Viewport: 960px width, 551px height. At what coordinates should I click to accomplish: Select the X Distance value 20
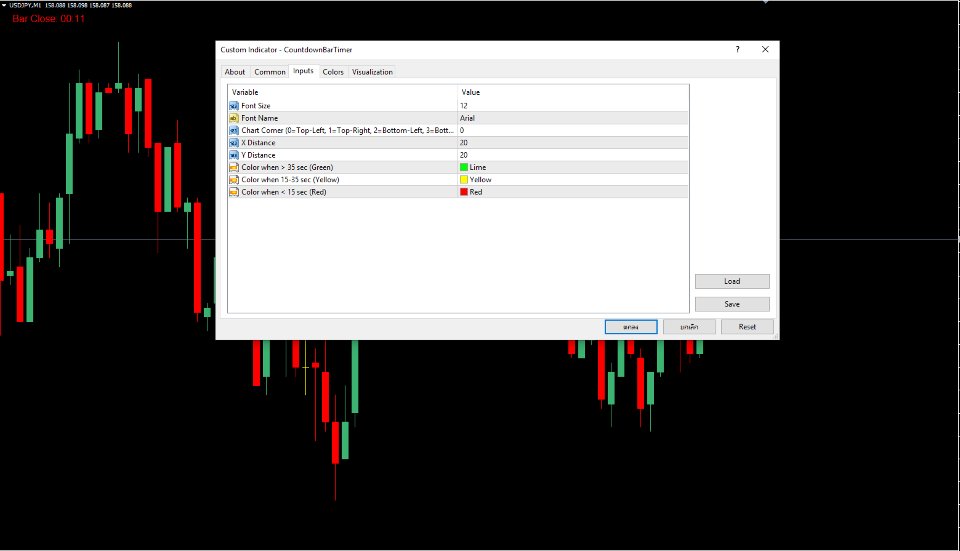[x=463, y=143]
